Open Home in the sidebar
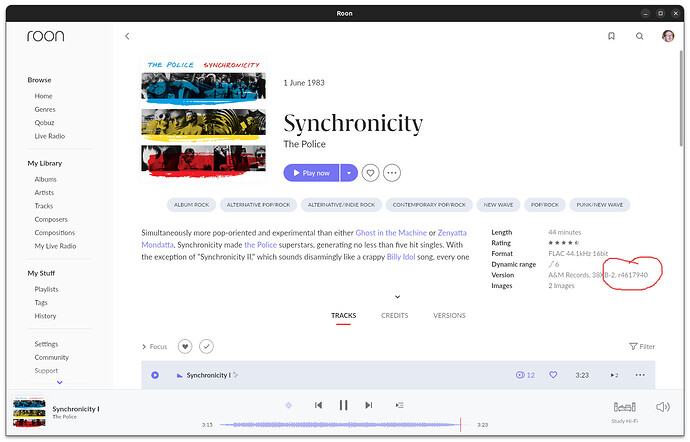 (x=44, y=96)
